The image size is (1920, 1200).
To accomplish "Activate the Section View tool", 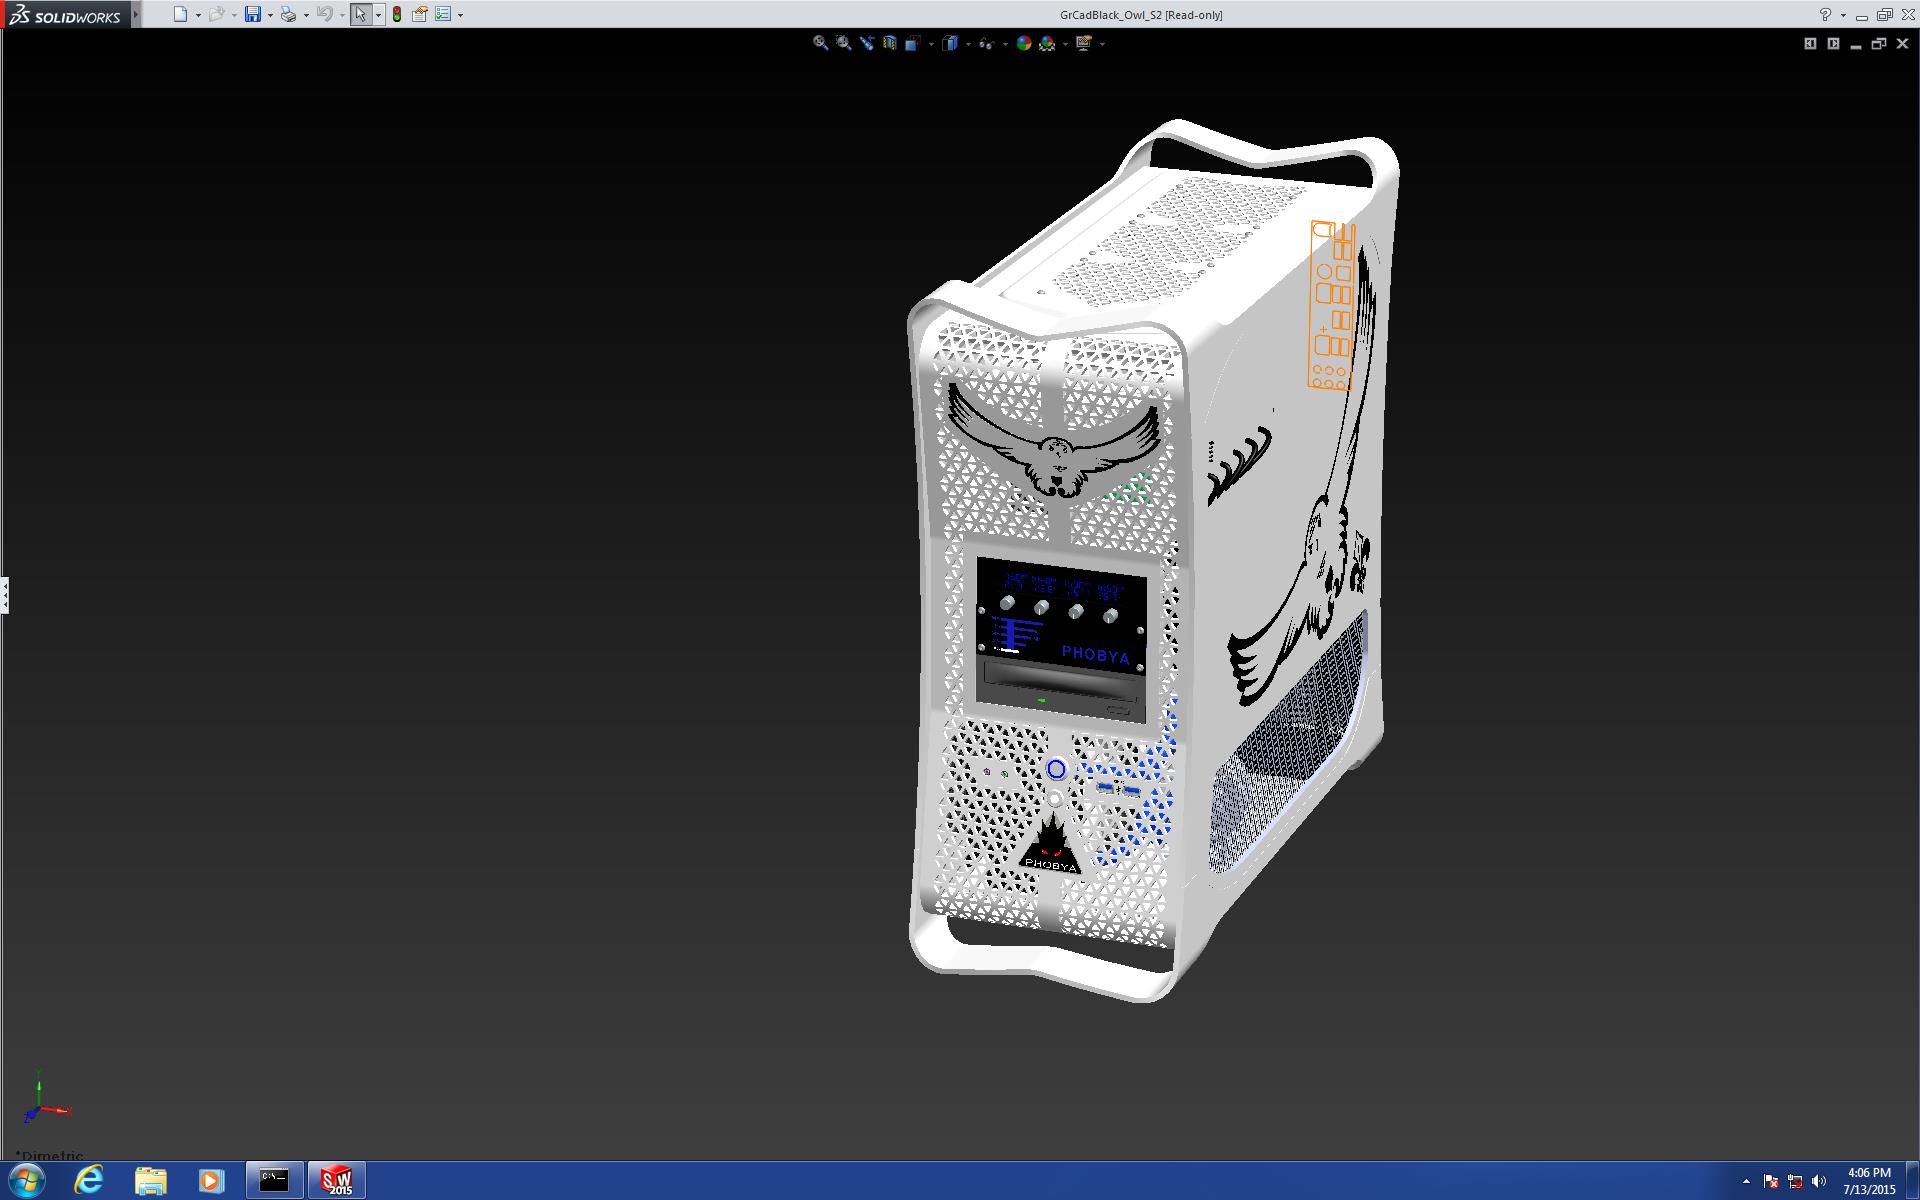I will click(x=889, y=43).
